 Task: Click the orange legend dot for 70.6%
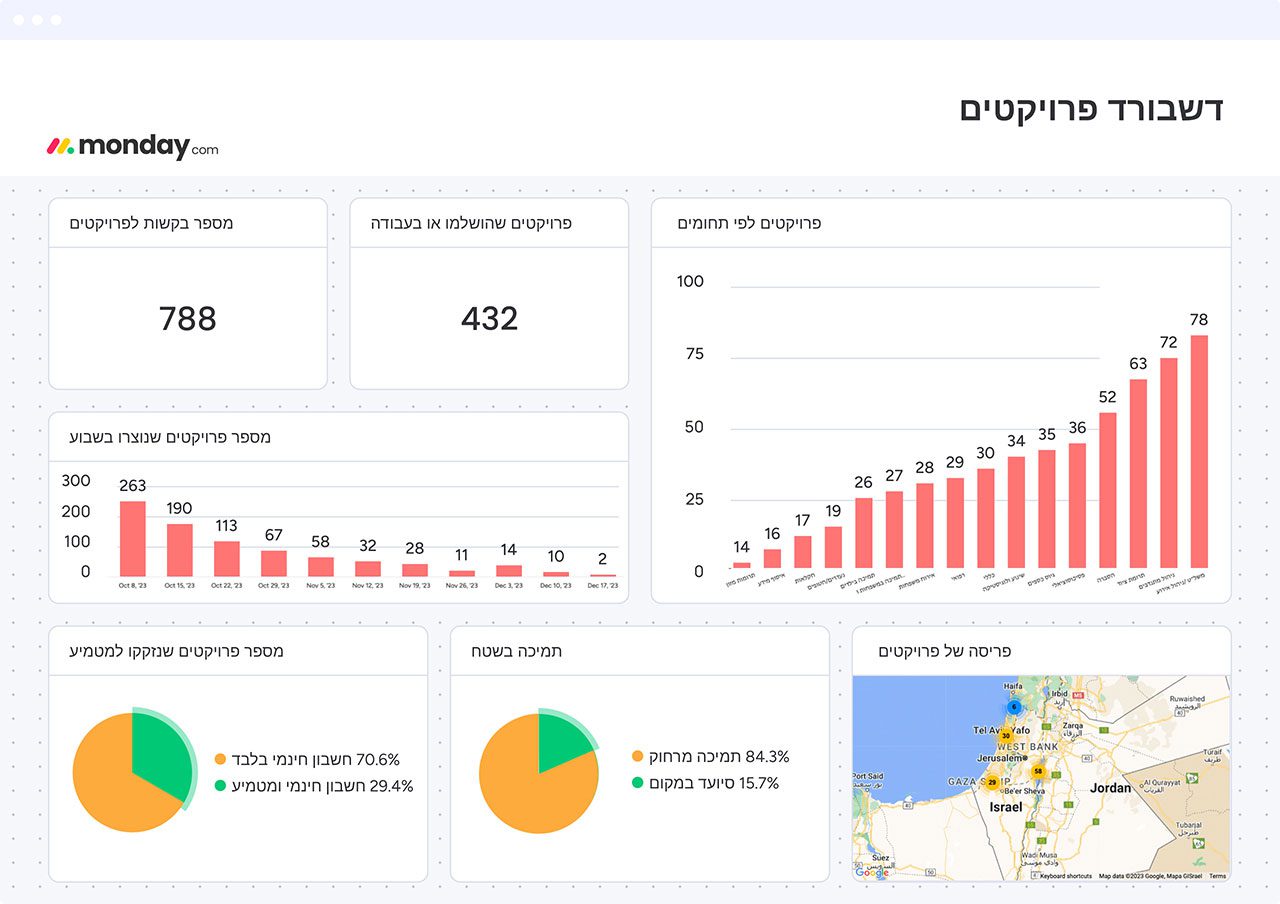pos(220,759)
